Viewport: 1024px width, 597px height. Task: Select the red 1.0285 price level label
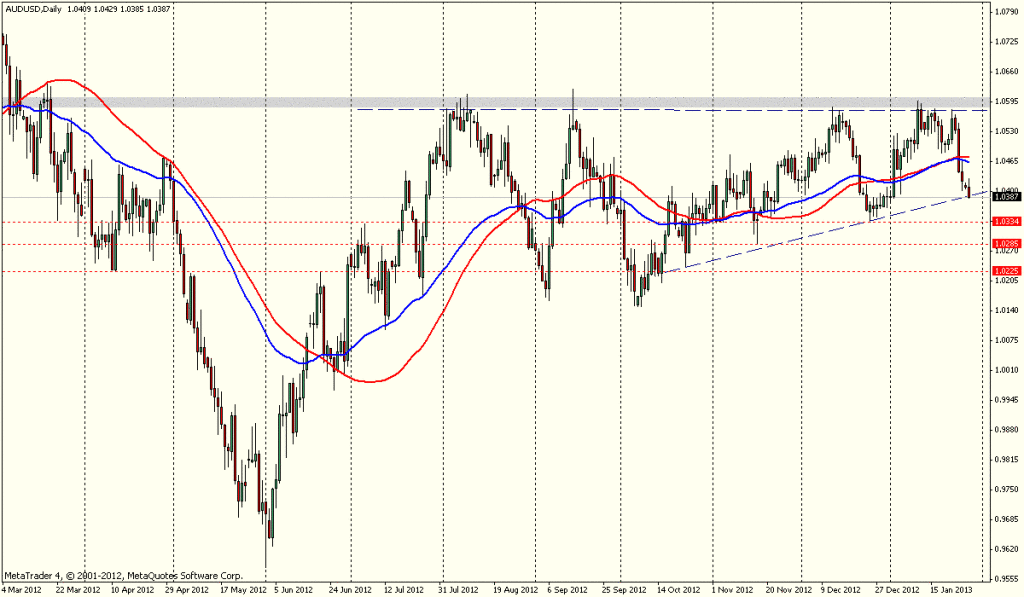[x=1005, y=244]
